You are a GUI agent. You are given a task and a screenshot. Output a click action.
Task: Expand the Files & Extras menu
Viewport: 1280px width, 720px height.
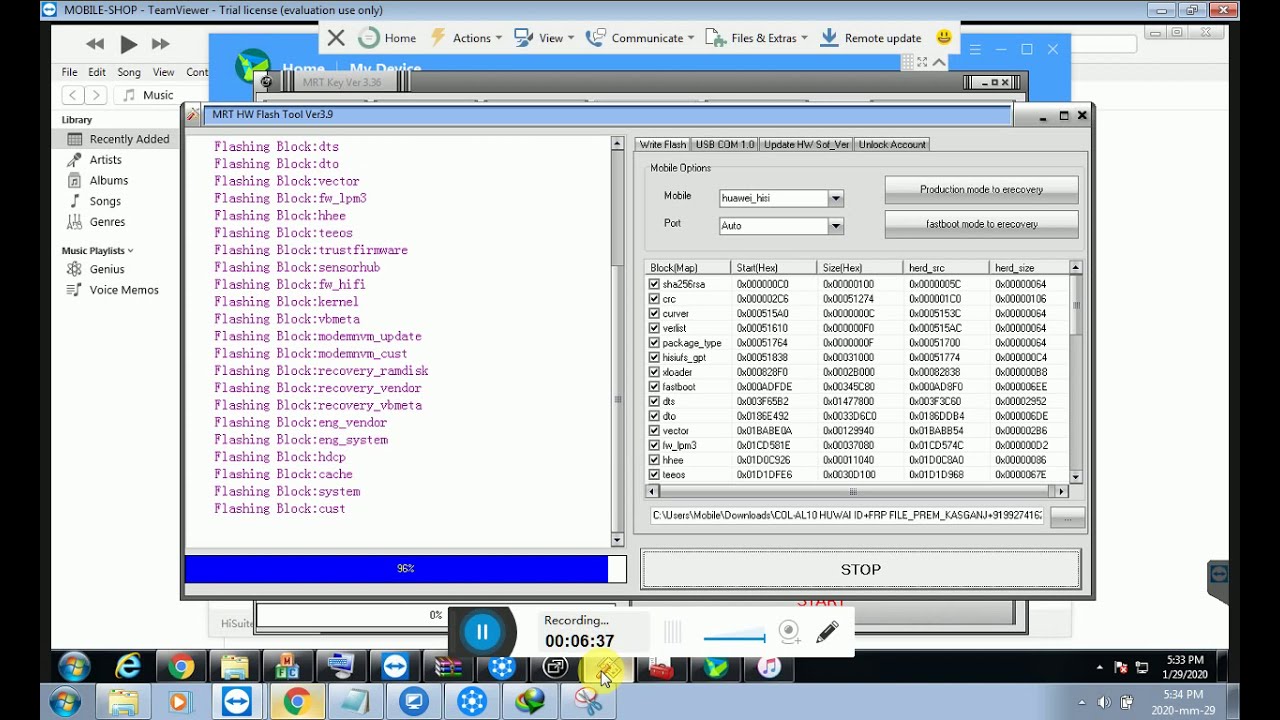pyautogui.click(x=757, y=38)
